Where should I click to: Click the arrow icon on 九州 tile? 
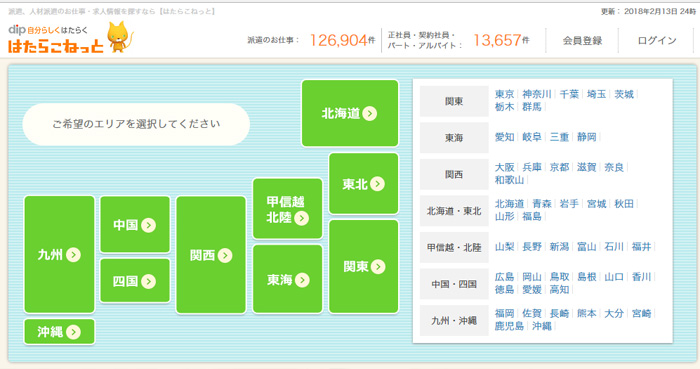coord(73,255)
